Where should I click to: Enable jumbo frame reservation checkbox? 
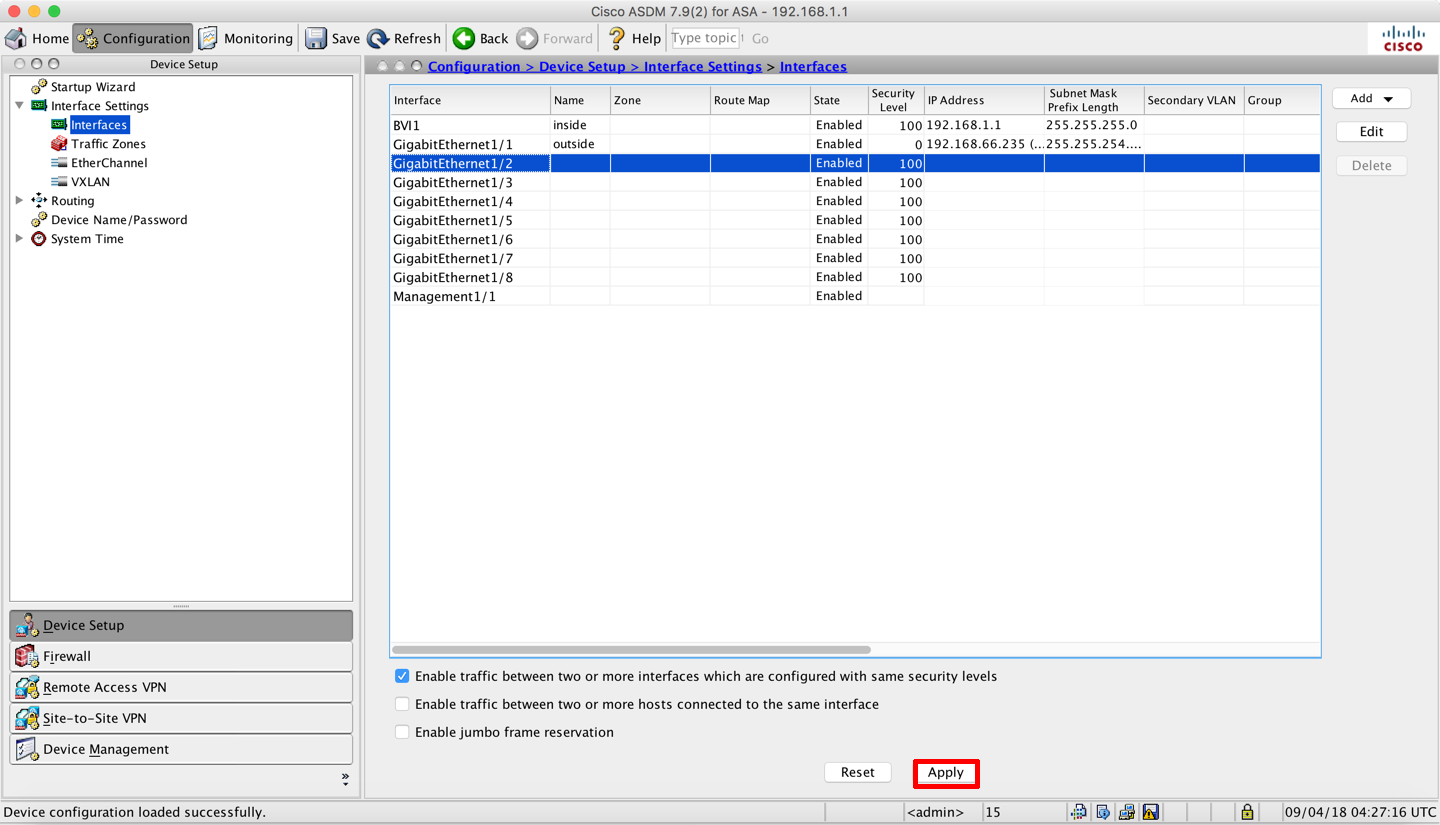[402, 732]
